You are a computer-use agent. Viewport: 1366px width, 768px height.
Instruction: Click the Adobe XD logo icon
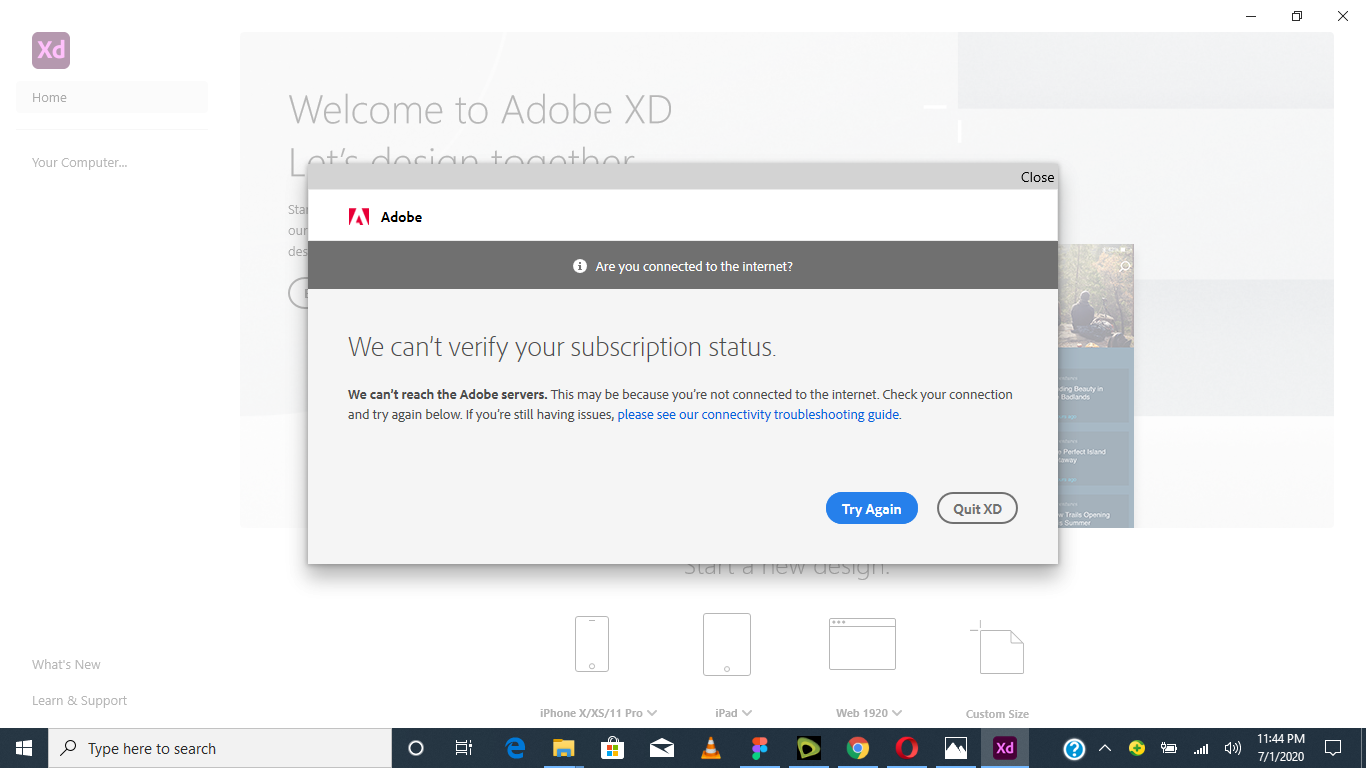tap(51, 50)
